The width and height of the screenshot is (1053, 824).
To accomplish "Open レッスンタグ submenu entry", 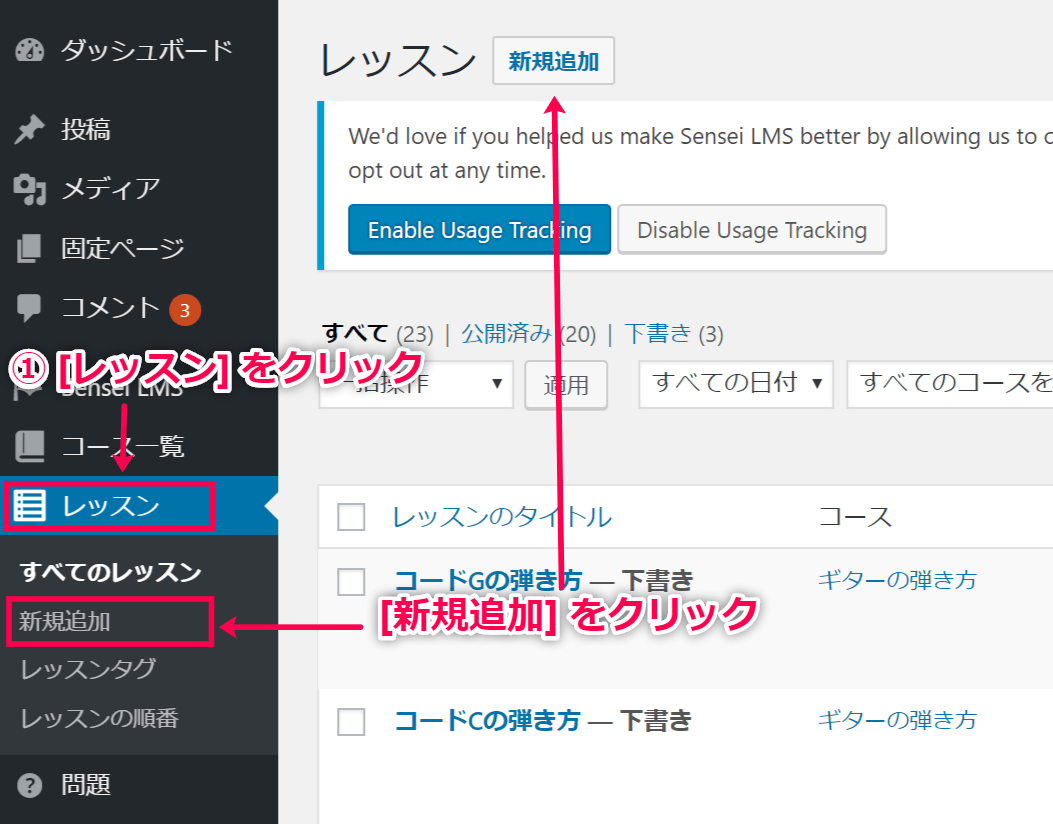I will (x=88, y=670).
